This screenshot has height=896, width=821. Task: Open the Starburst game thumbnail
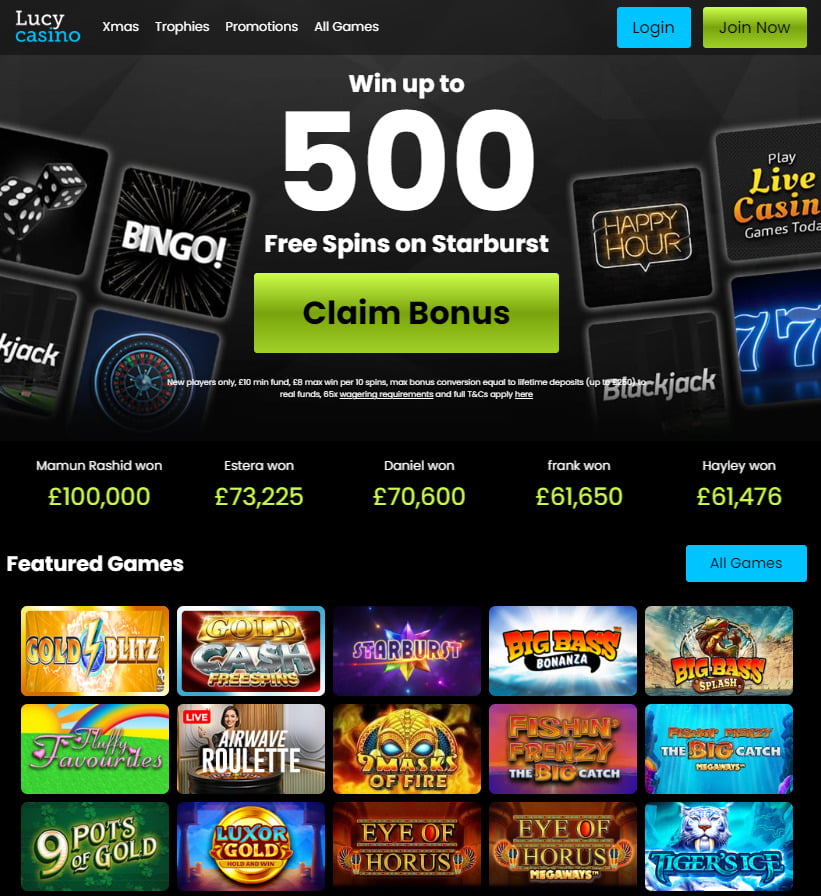tap(407, 651)
